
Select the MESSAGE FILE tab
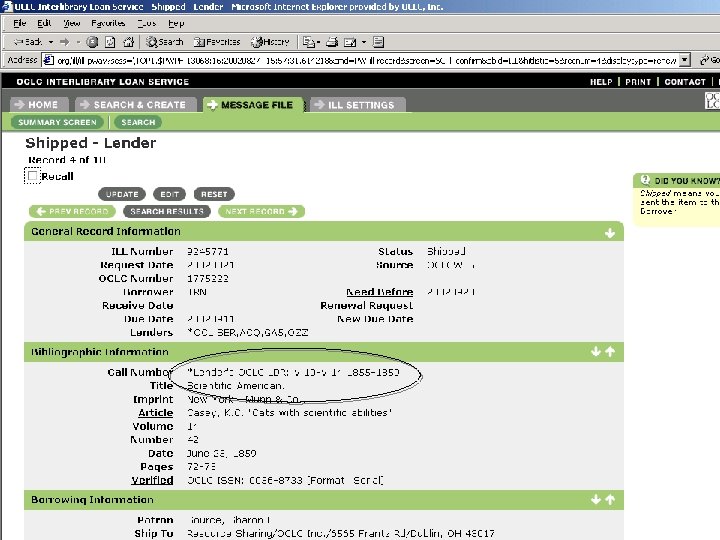point(253,105)
